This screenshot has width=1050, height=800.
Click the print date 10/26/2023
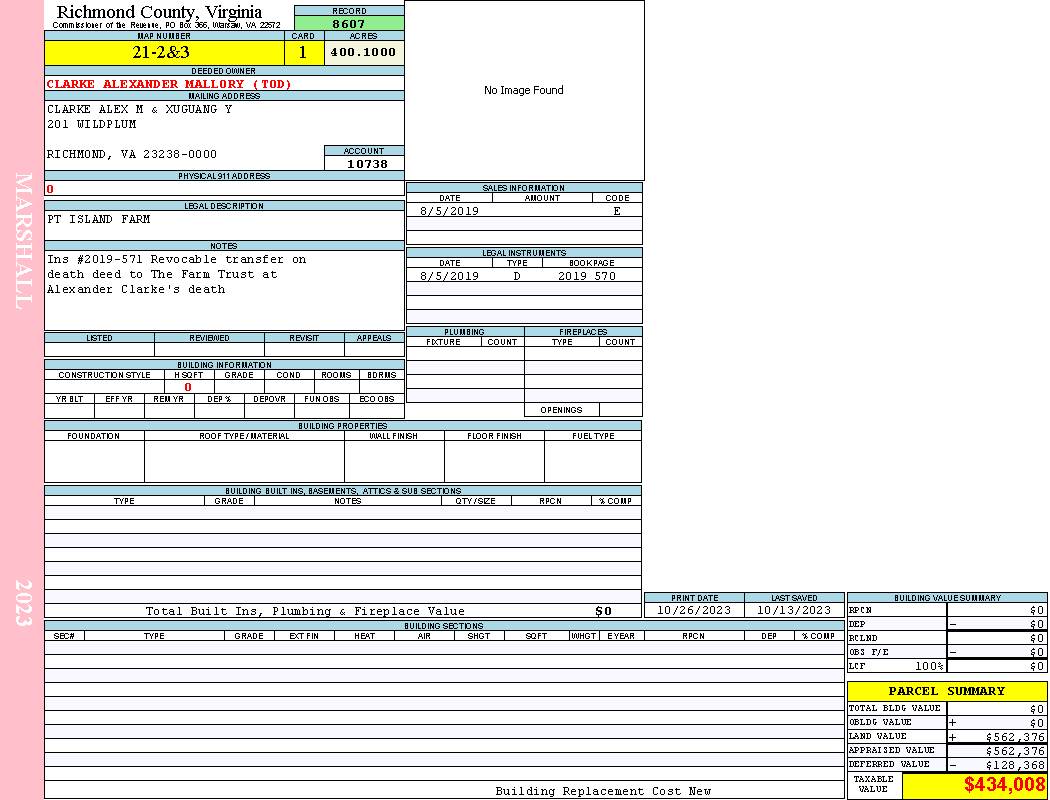pyautogui.click(x=694, y=610)
